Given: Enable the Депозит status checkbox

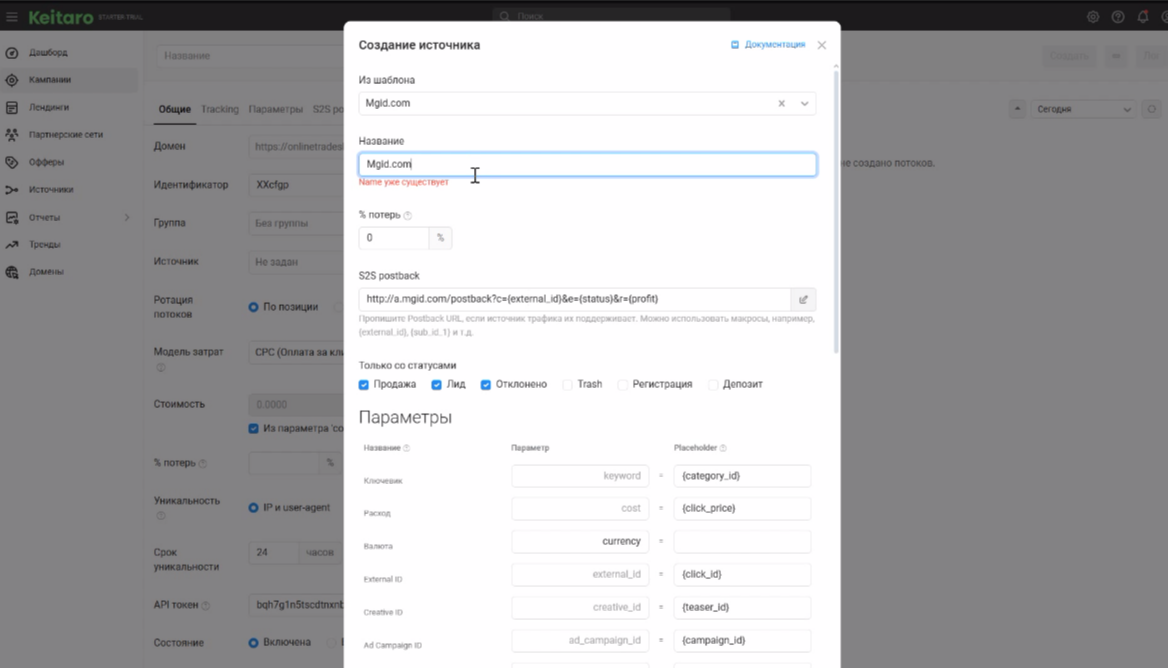Looking at the screenshot, I should coord(713,384).
